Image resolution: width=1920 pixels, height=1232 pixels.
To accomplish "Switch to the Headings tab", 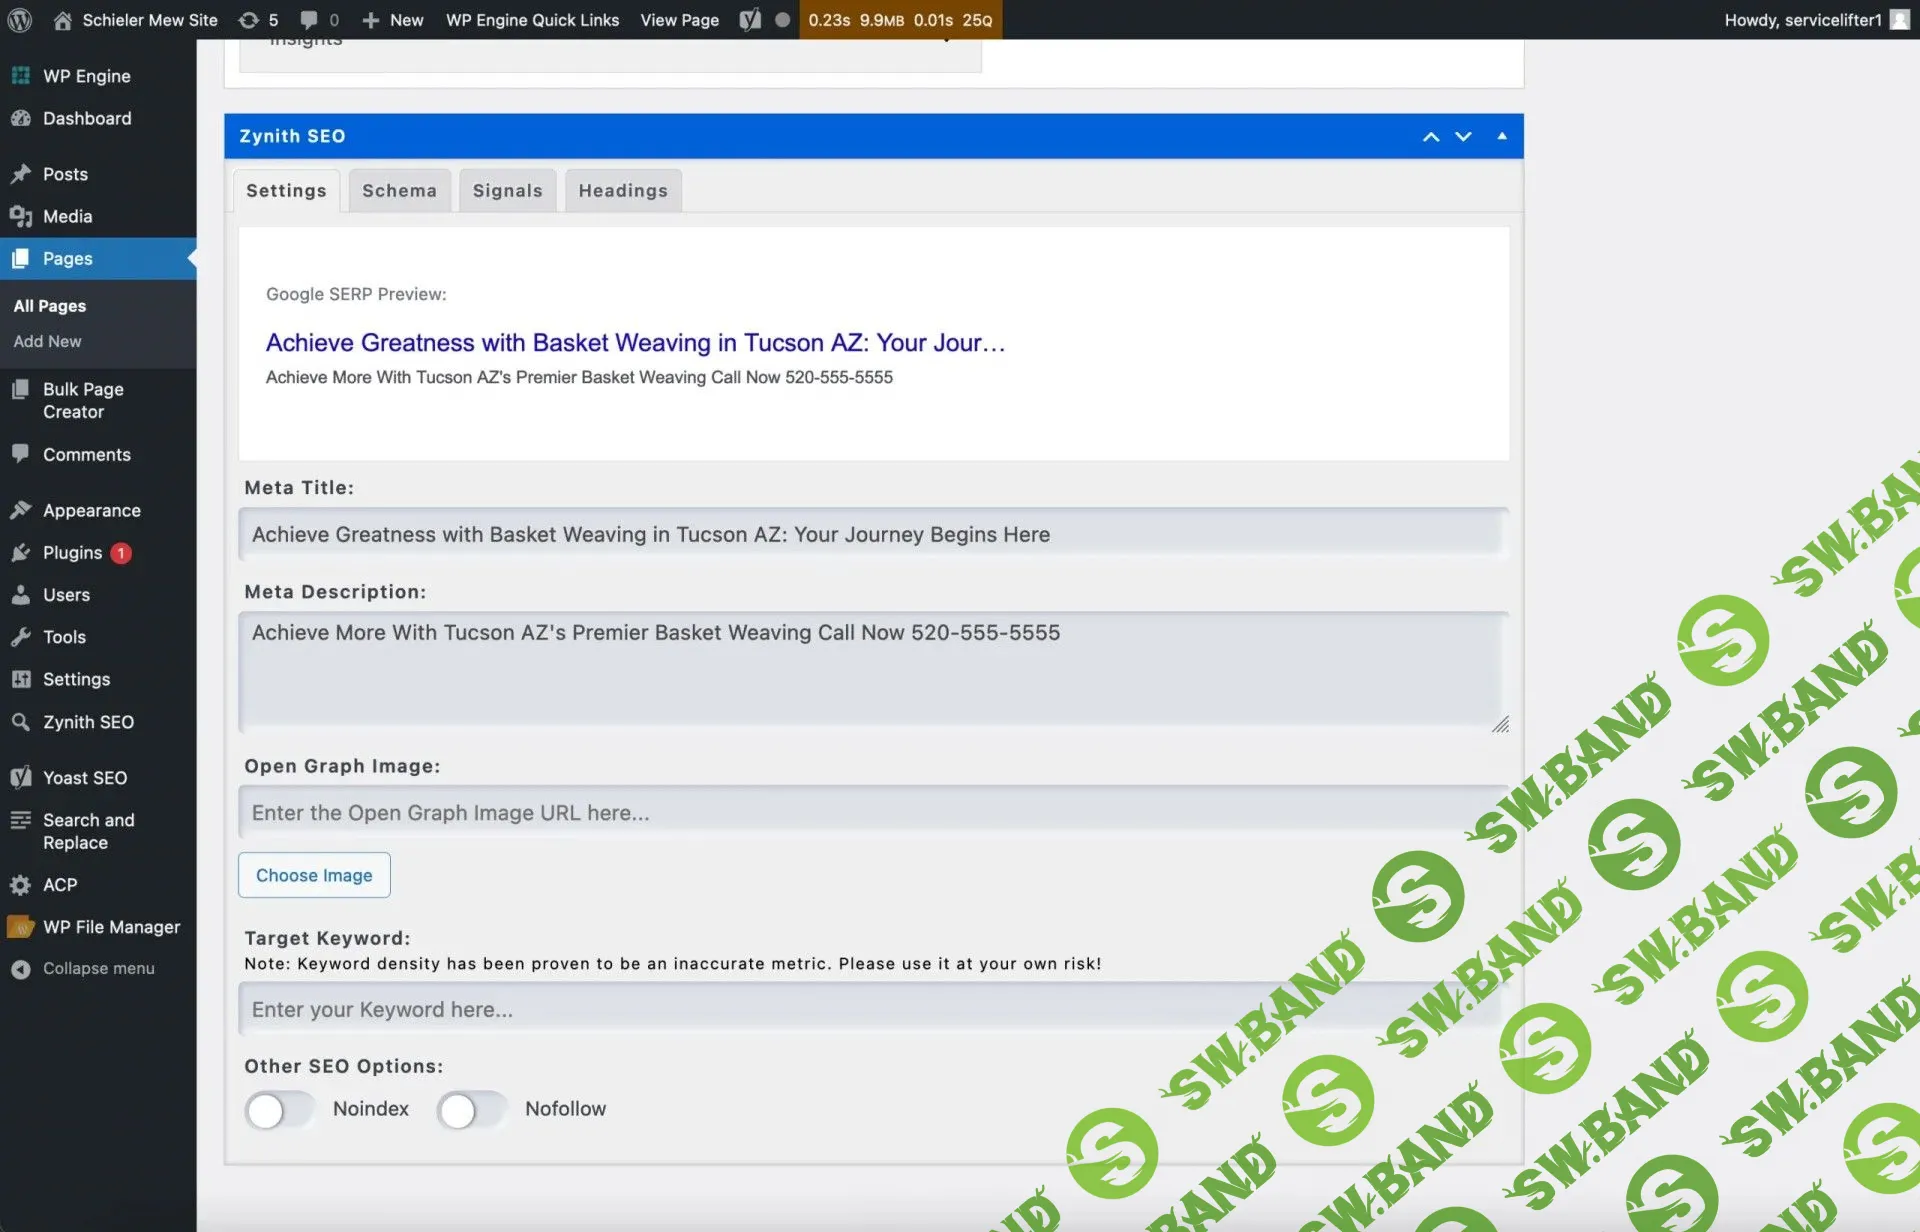I will coord(622,191).
